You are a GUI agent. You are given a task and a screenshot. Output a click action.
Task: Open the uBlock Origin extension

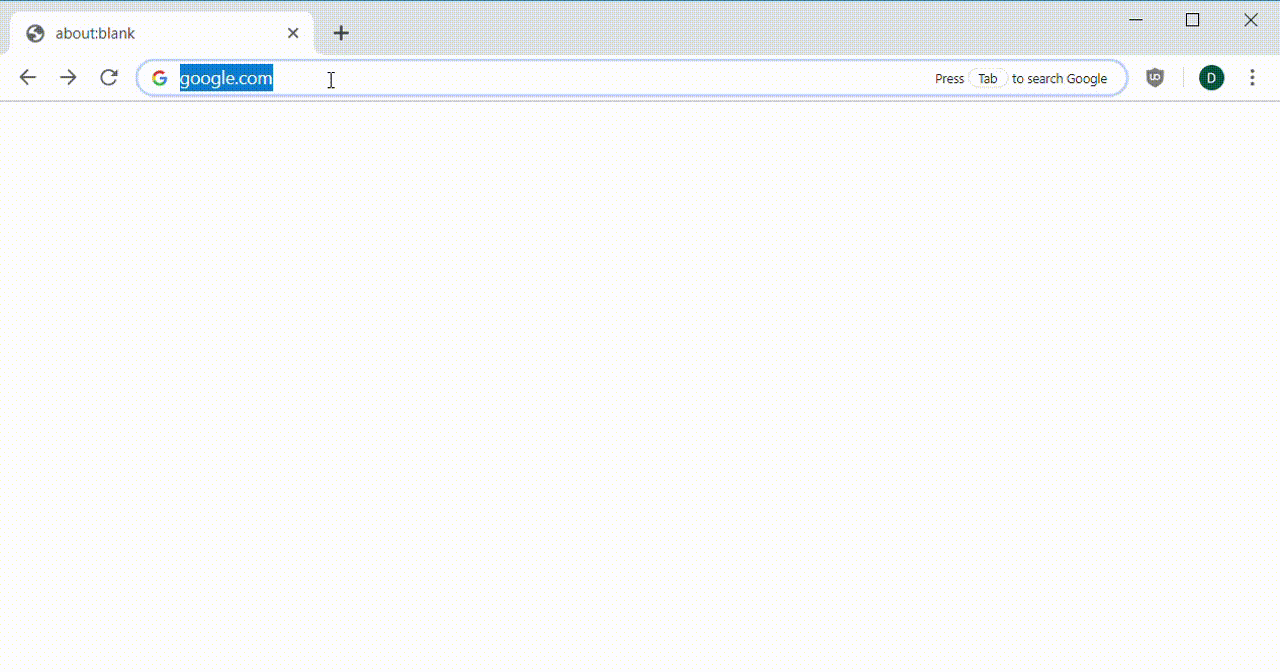1155,78
